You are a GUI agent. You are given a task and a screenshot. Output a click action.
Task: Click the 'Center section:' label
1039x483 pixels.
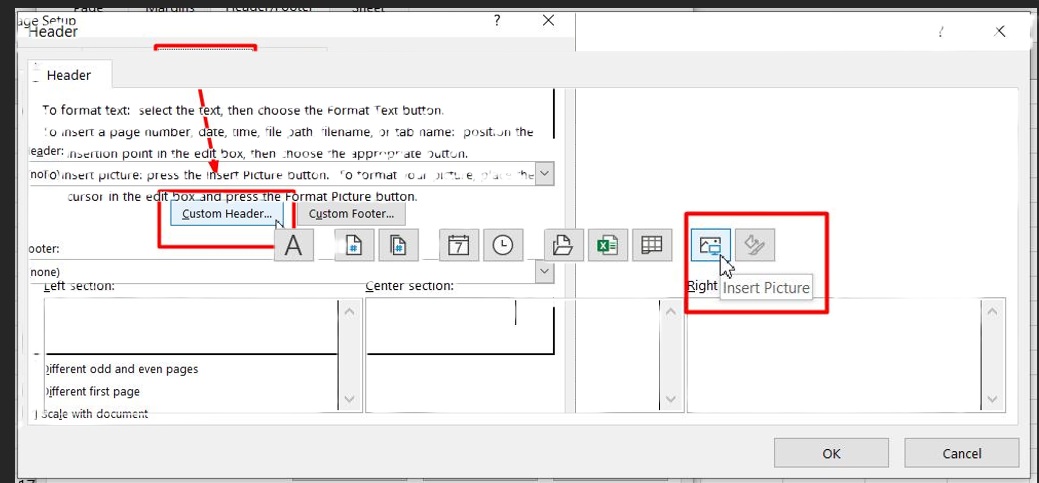coord(410,286)
